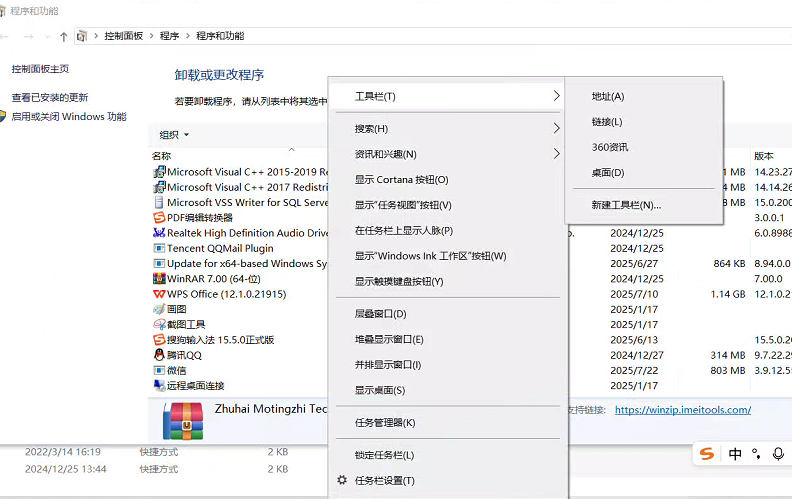Sort by the 版本 column header
792x499 pixels.
tap(764, 156)
